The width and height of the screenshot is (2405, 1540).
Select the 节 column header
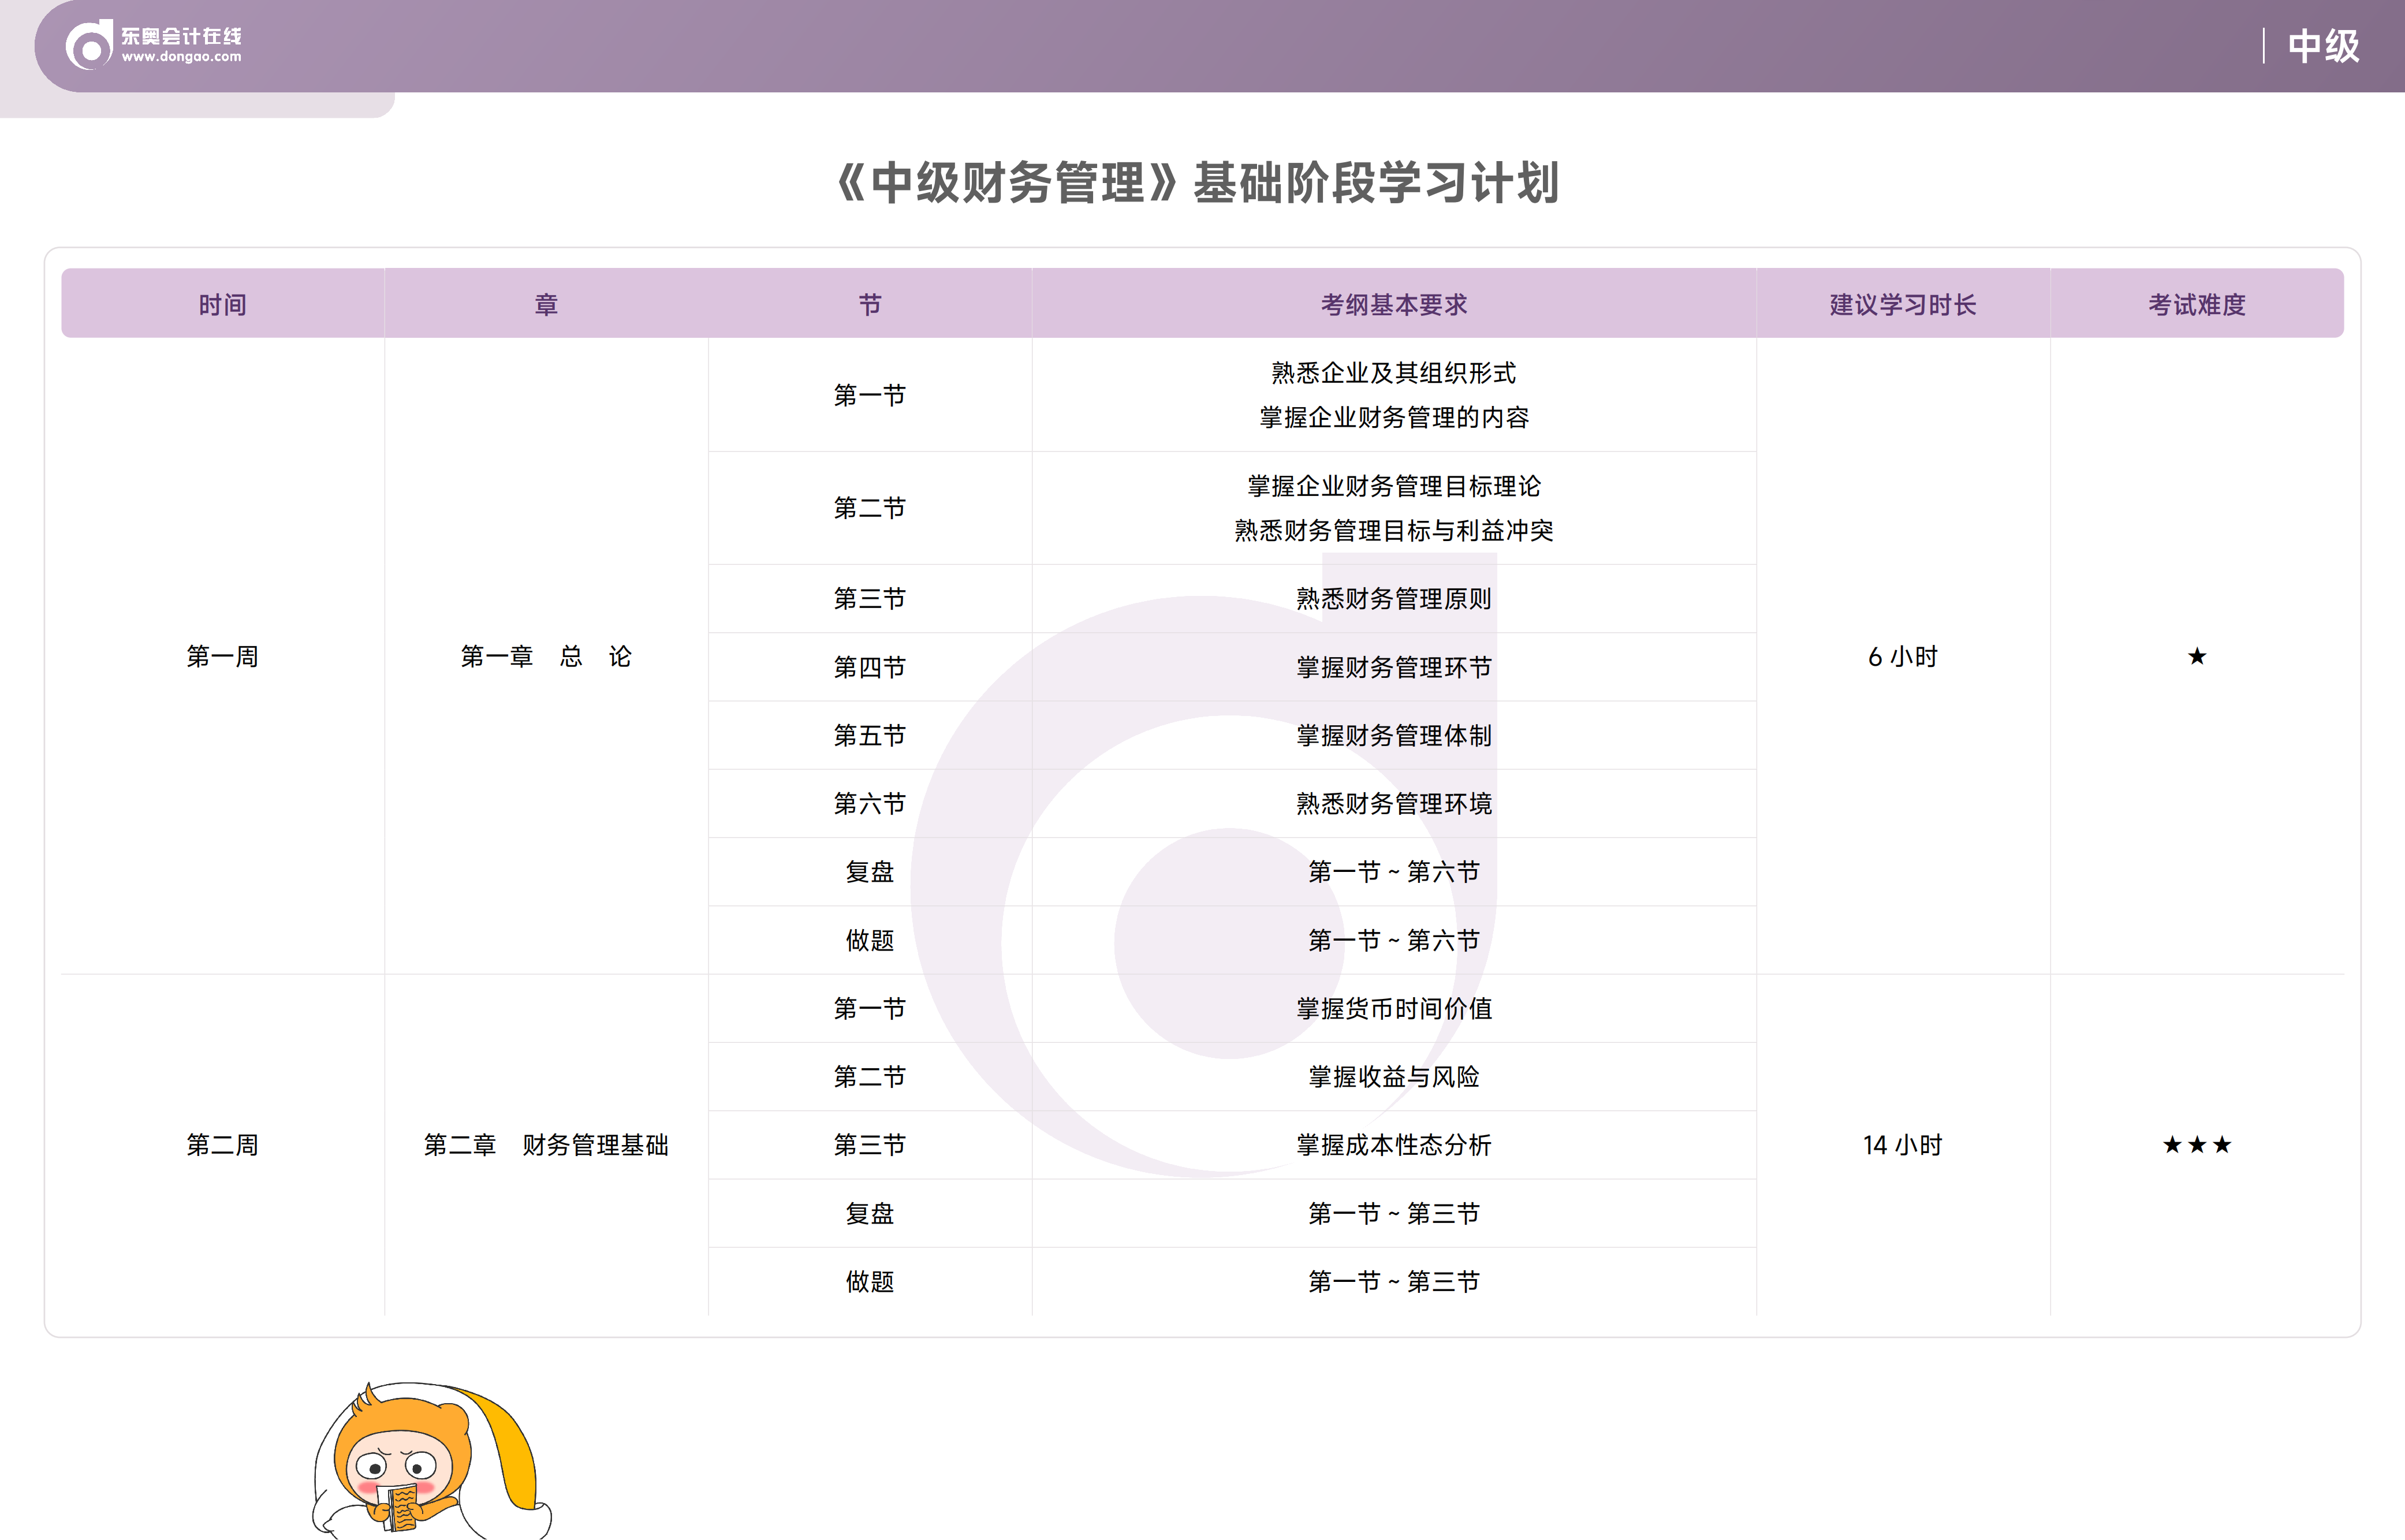point(870,304)
